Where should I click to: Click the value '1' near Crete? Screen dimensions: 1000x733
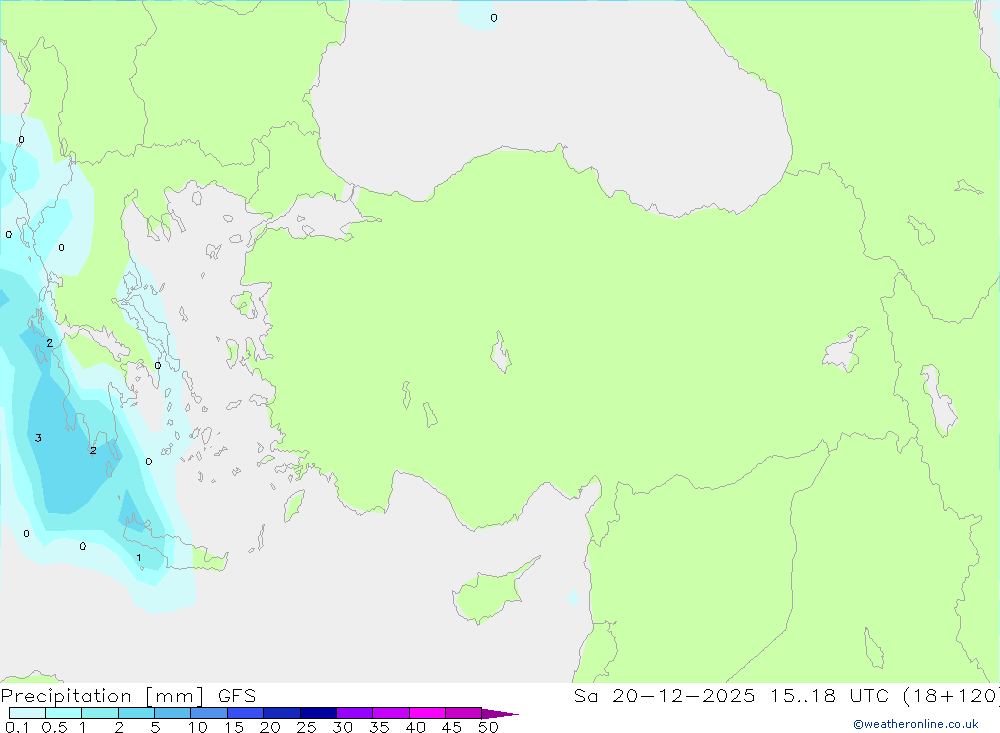139,558
